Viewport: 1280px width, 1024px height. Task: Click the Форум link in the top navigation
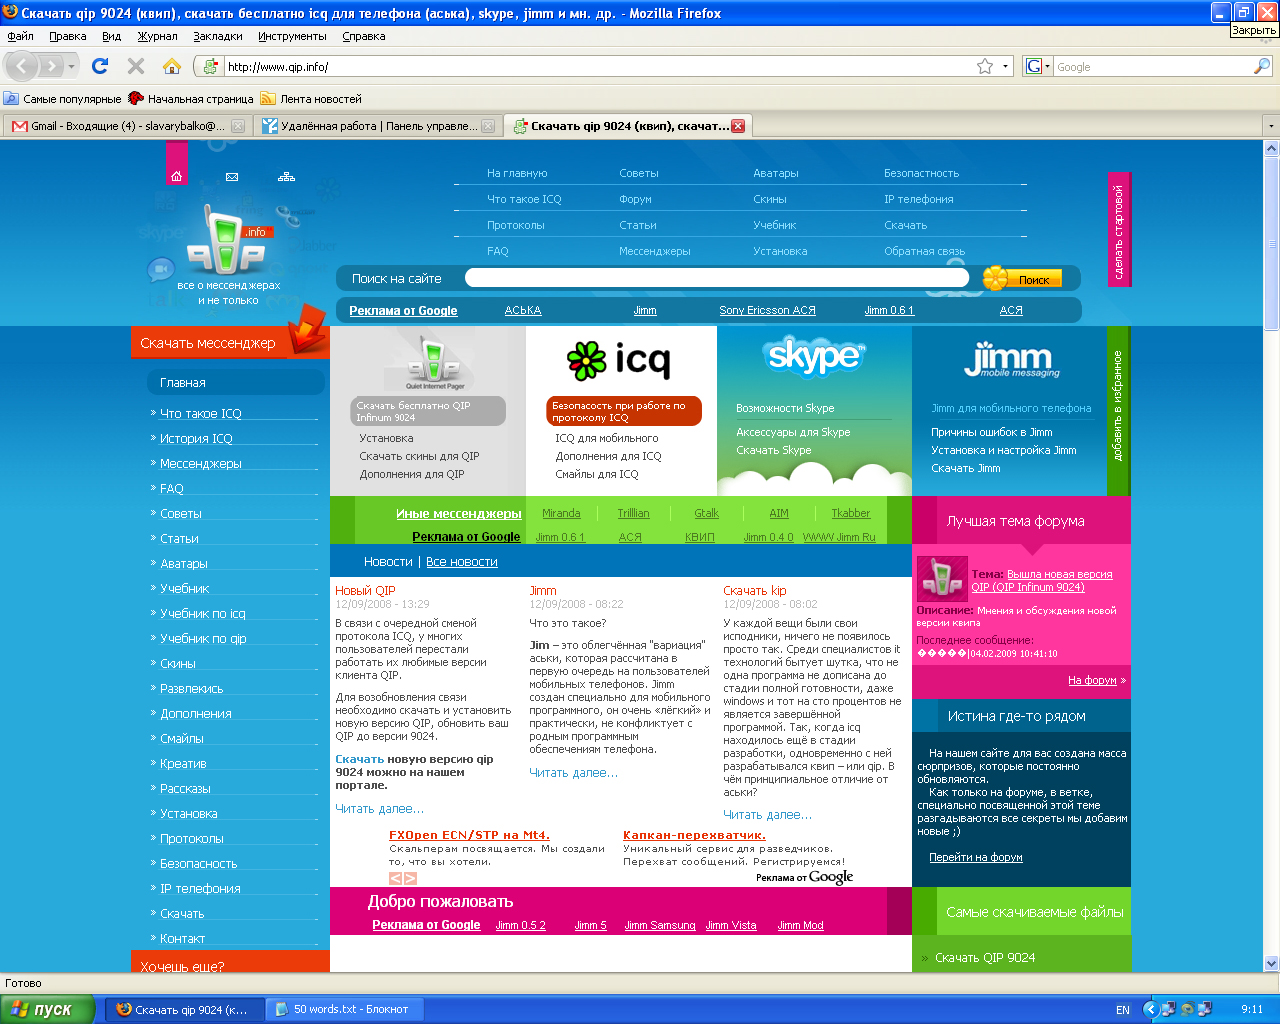coord(635,199)
